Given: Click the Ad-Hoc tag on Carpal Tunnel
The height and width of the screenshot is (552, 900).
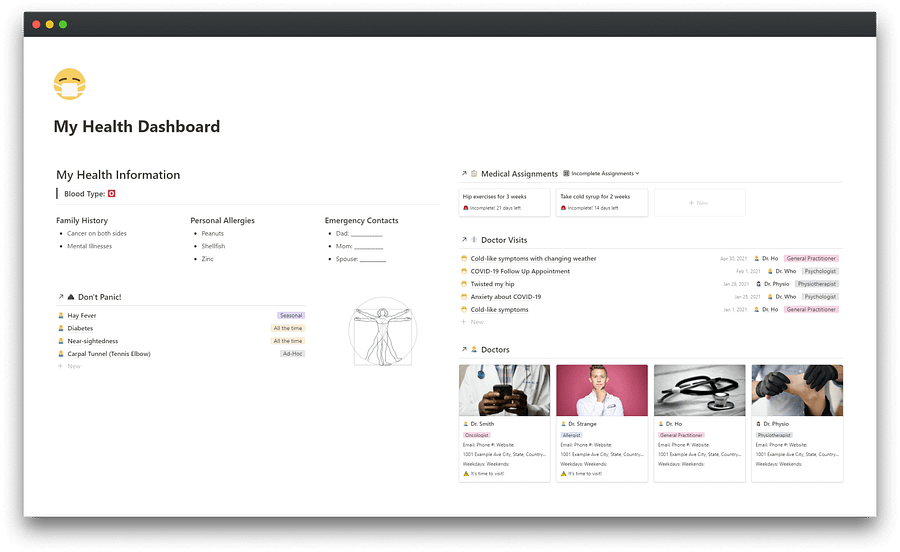Looking at the screenshot, I should click(x=292, y=353).
